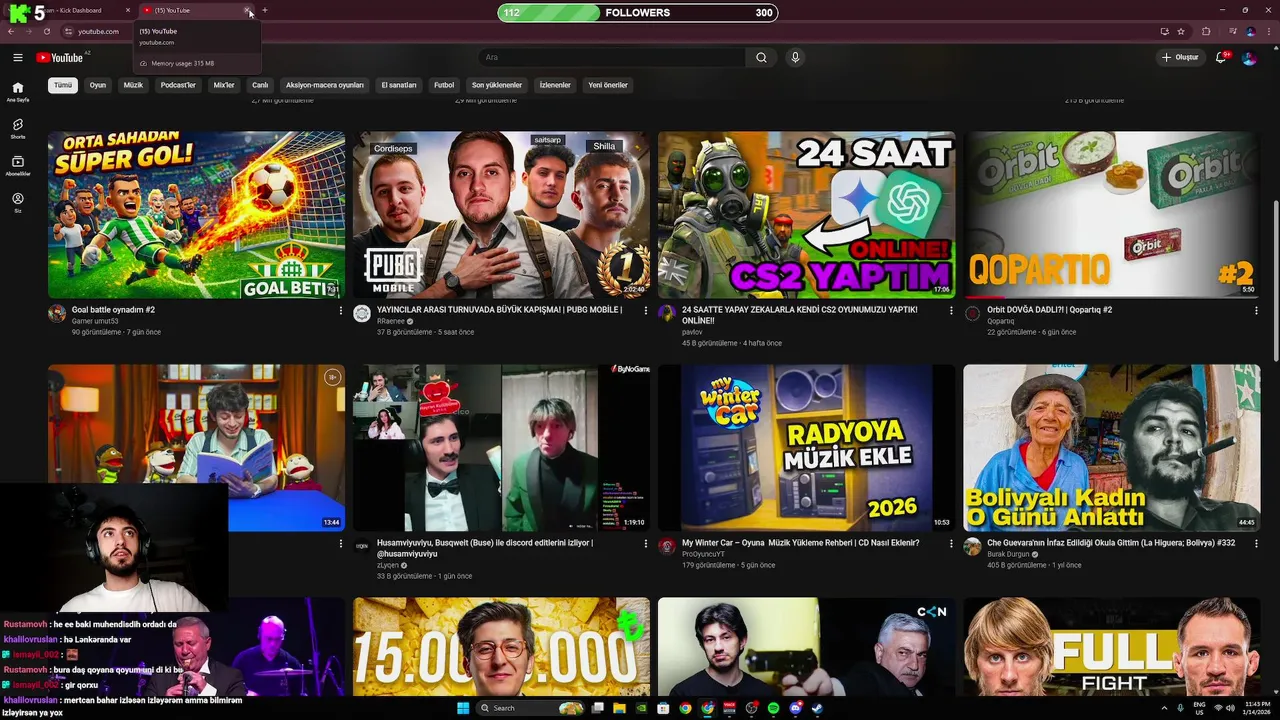
Task: Go to Ana Sayfa in sidebar
Action: [x=18, y=92]
